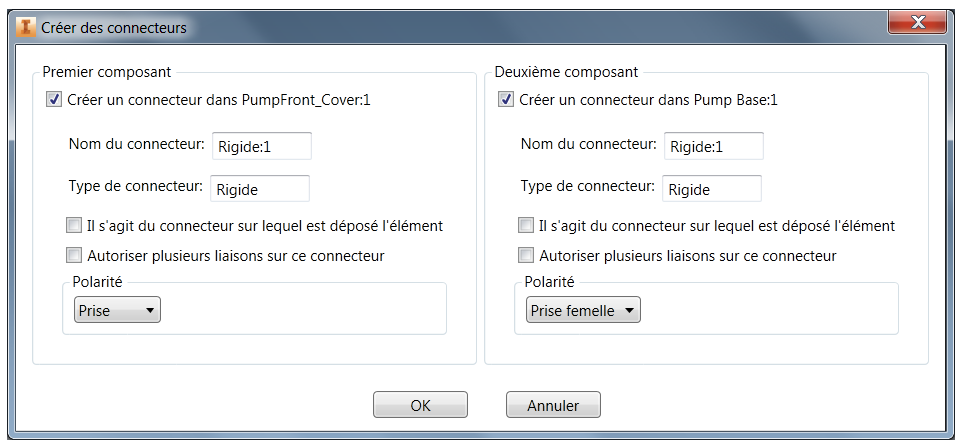The width and height of the screenshot is (955, 440).
Task: Enable the deposited-element connector option under Deuxième composant
Action: [x=525, y=226]
